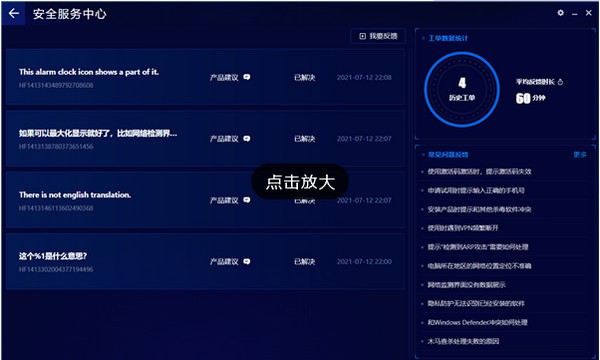
Task: Open FAQ about ARP attack handling
Action: [x=478, y=247]
